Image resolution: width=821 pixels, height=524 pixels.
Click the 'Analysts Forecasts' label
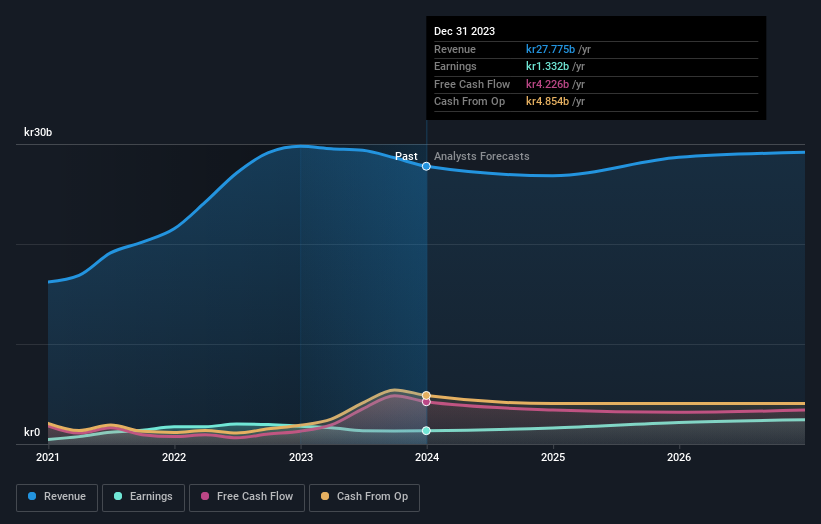482,157
